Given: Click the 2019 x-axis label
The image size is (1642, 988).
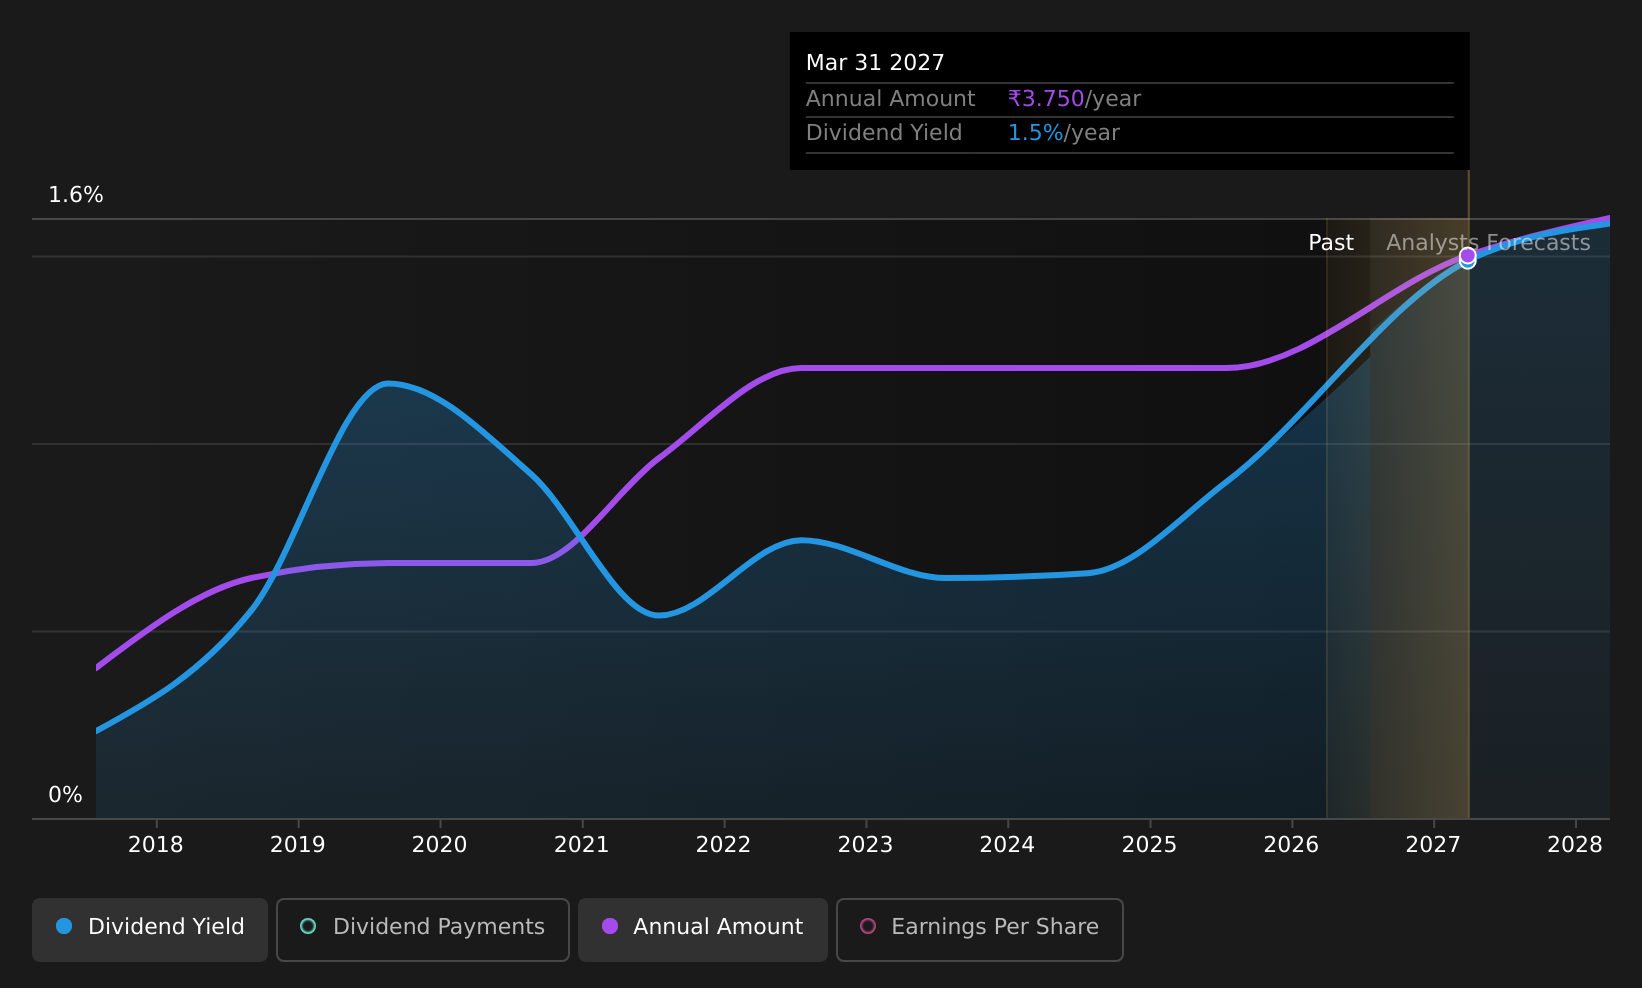Looking at the screenshot, I should pos(298,845).
